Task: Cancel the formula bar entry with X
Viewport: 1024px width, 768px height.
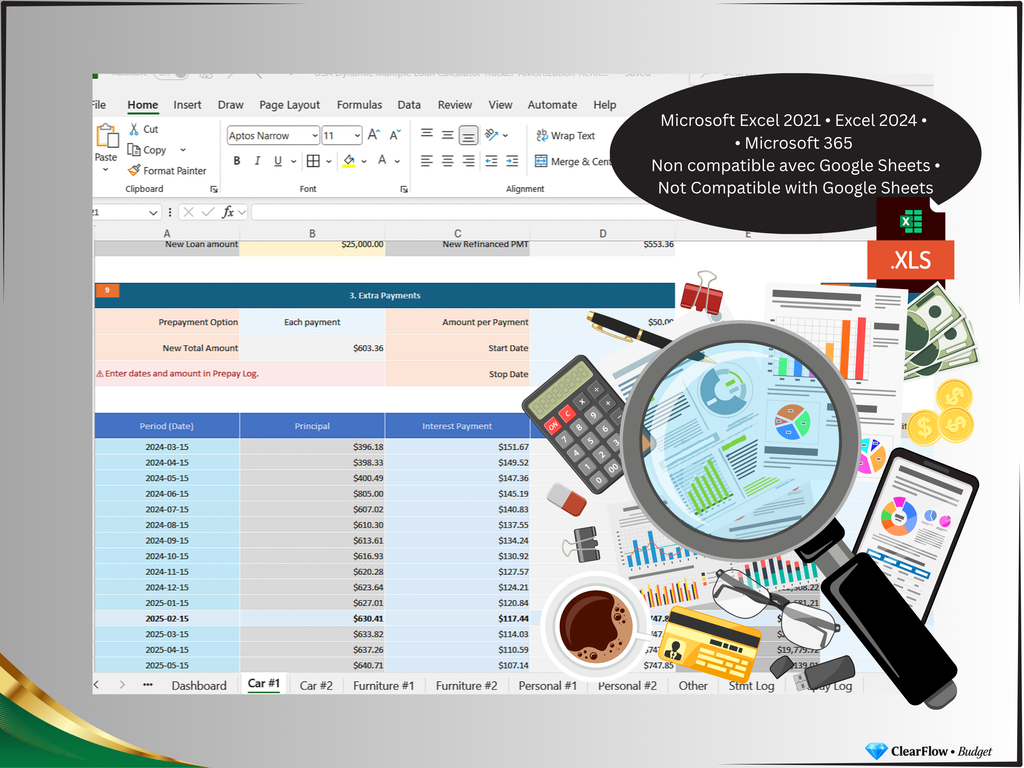Action: tap(189, 212)
